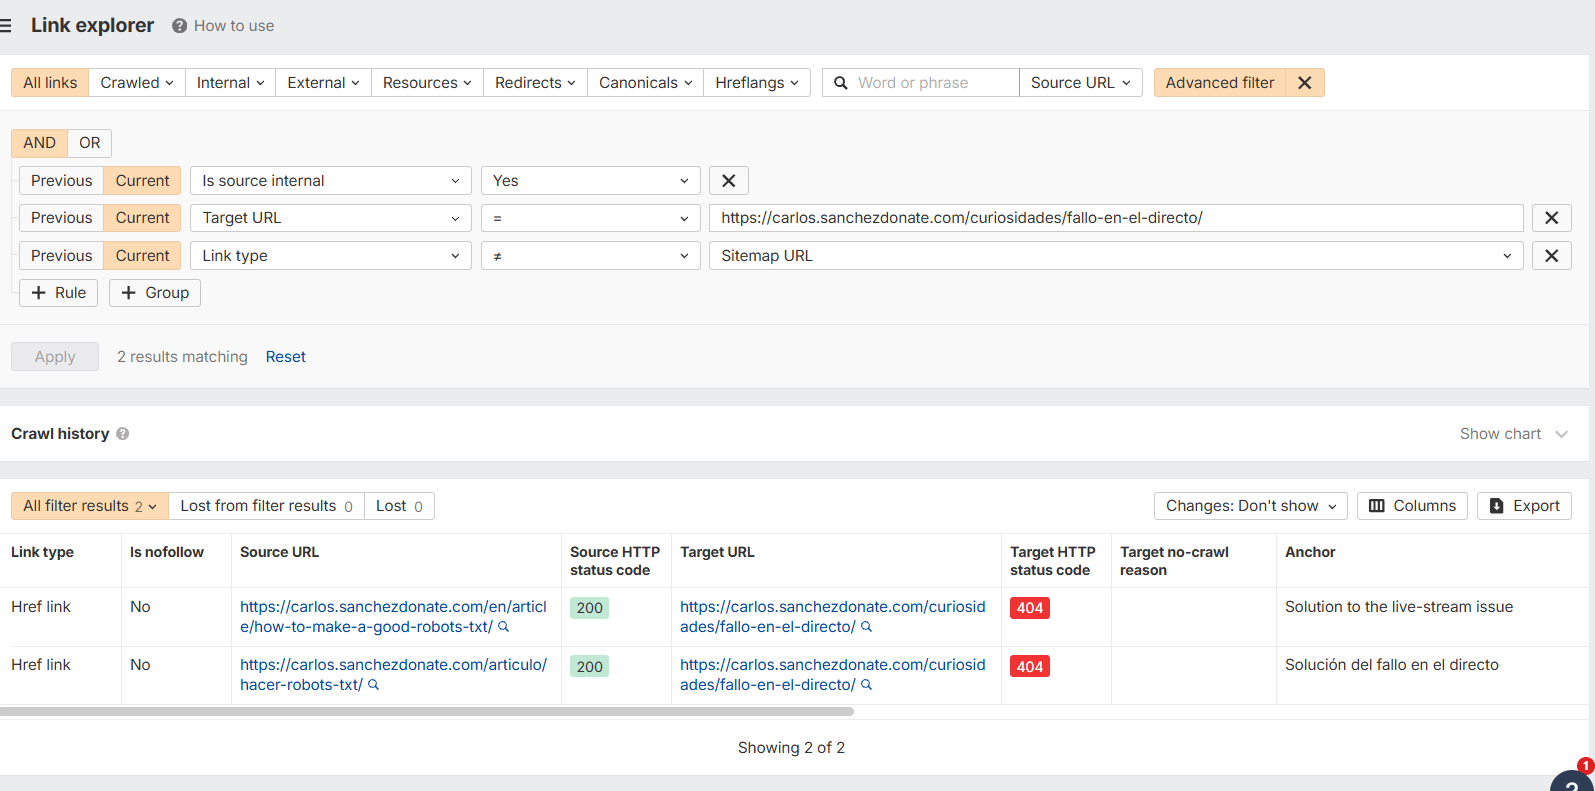Screen dimensions: 1595x791
Task: Select Current for the Link type rule
Action: click(142, 256)
